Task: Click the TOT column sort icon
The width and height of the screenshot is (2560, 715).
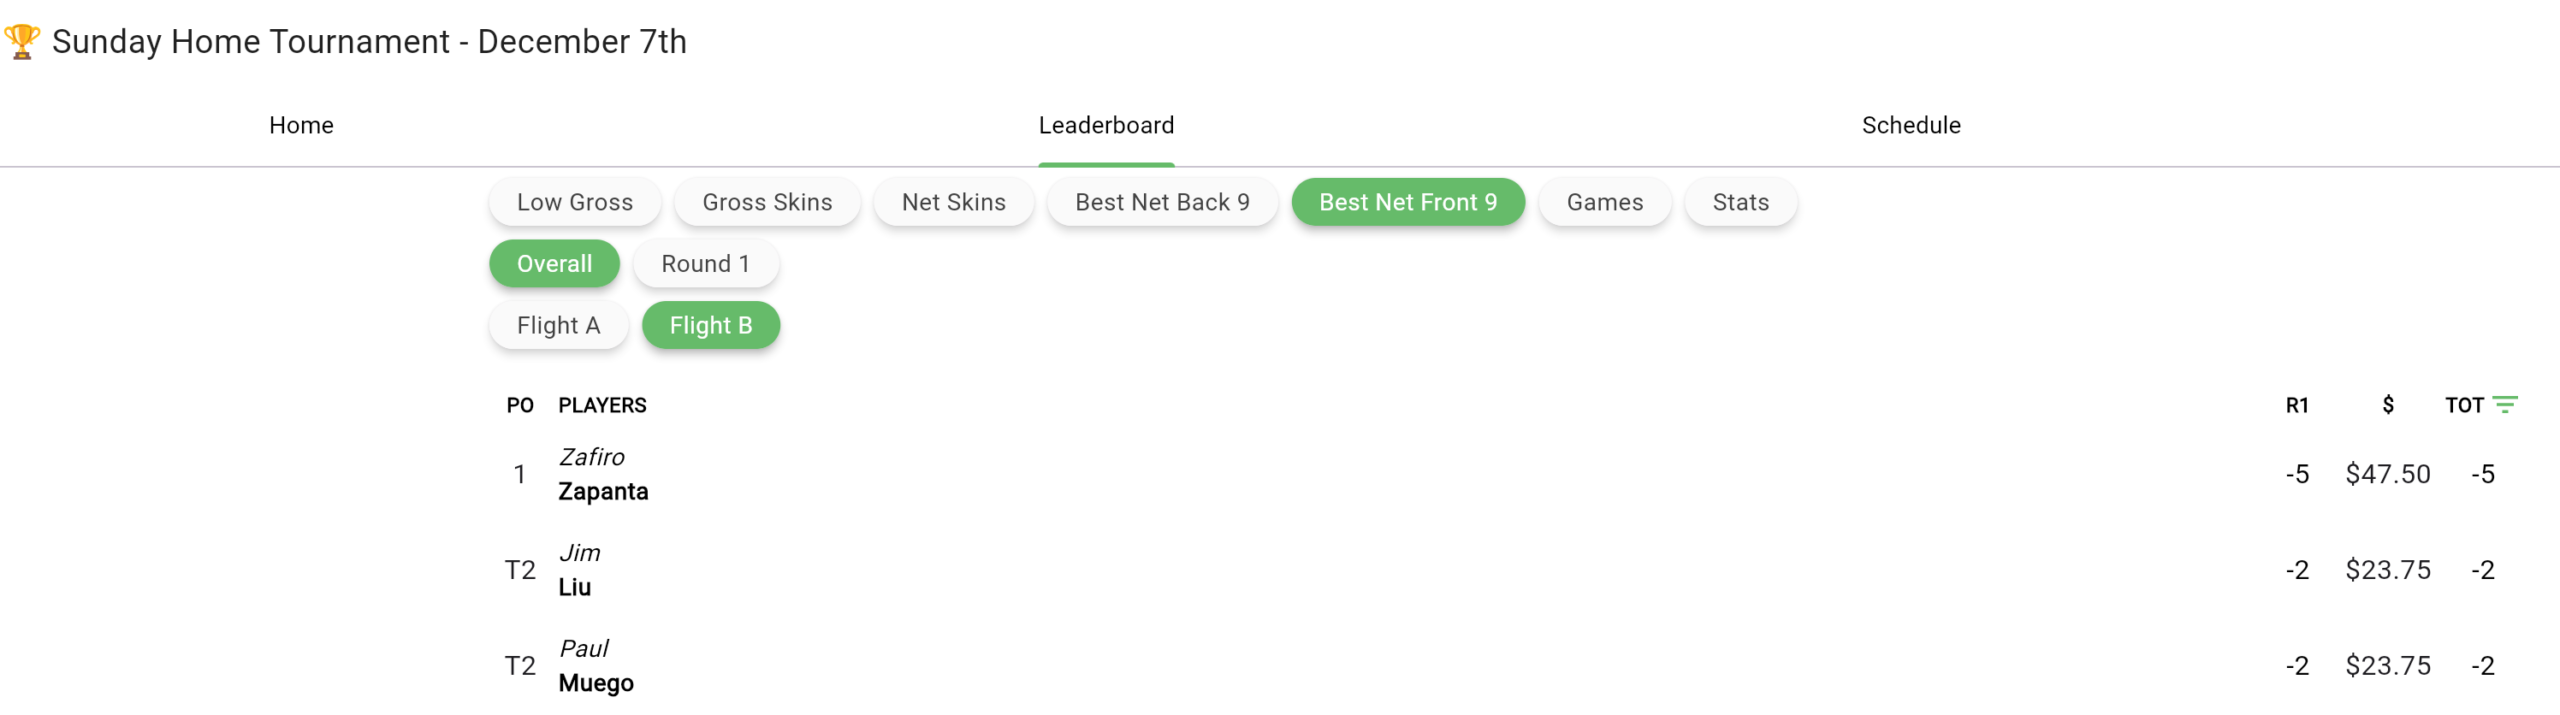Action: [x=2504, y=405]
